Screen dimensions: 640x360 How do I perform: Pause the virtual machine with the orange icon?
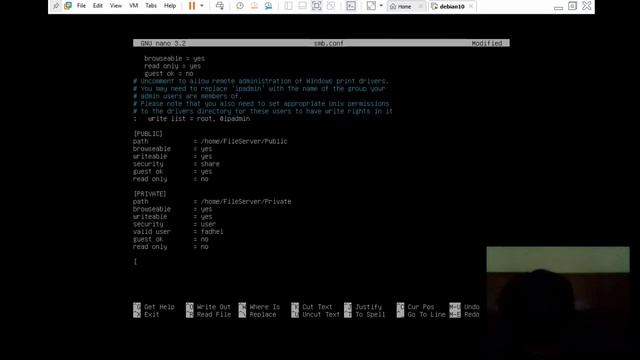(192, 6)
